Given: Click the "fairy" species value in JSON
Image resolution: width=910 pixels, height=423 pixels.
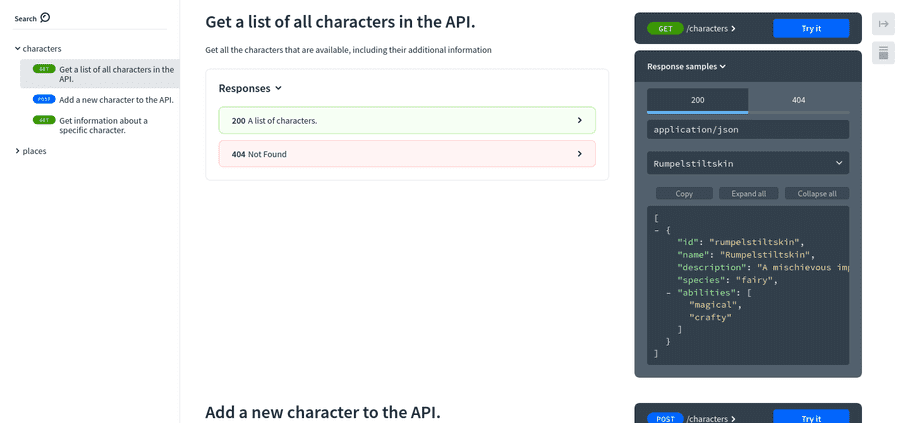Looking at the screenshot, I should tap(753, 280).
